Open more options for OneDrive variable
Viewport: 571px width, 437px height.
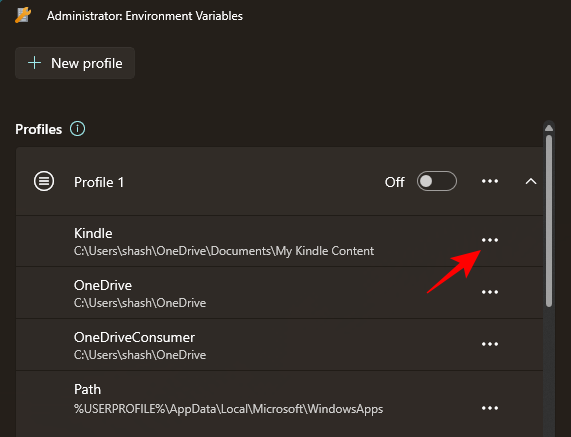(x=490, y=292)
